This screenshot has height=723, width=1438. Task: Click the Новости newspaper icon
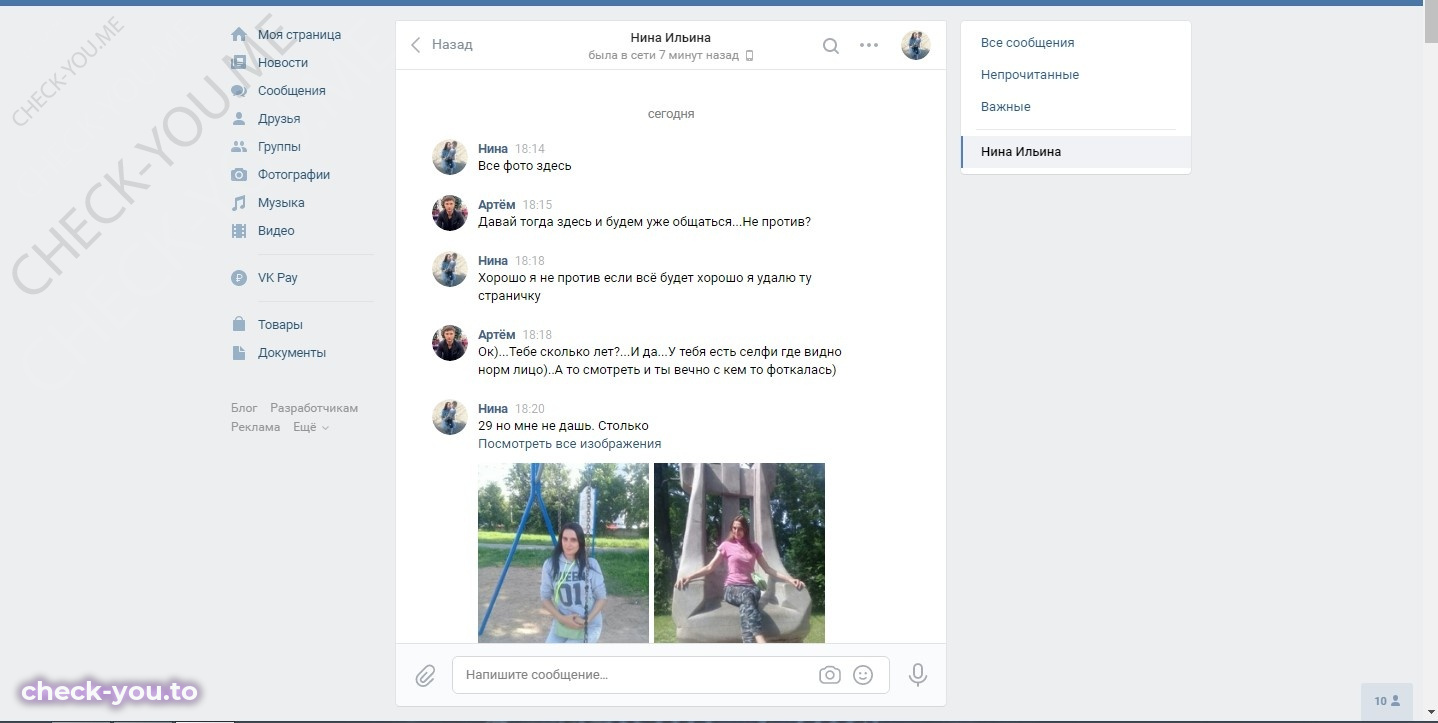239,63
